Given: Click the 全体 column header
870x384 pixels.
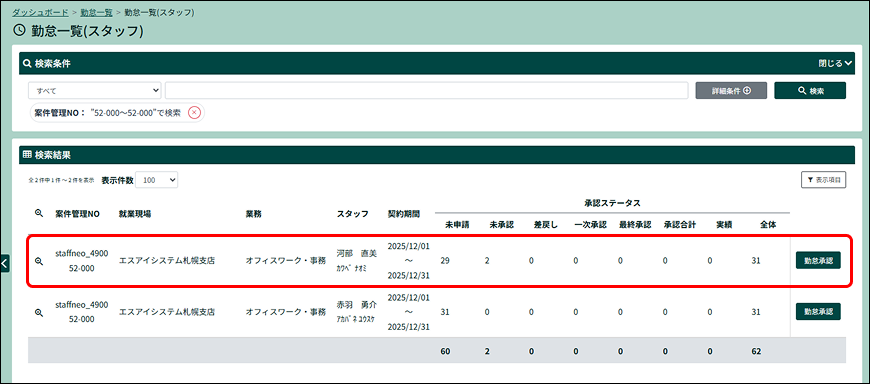Looking at the screenshot, I should point(768,225).
